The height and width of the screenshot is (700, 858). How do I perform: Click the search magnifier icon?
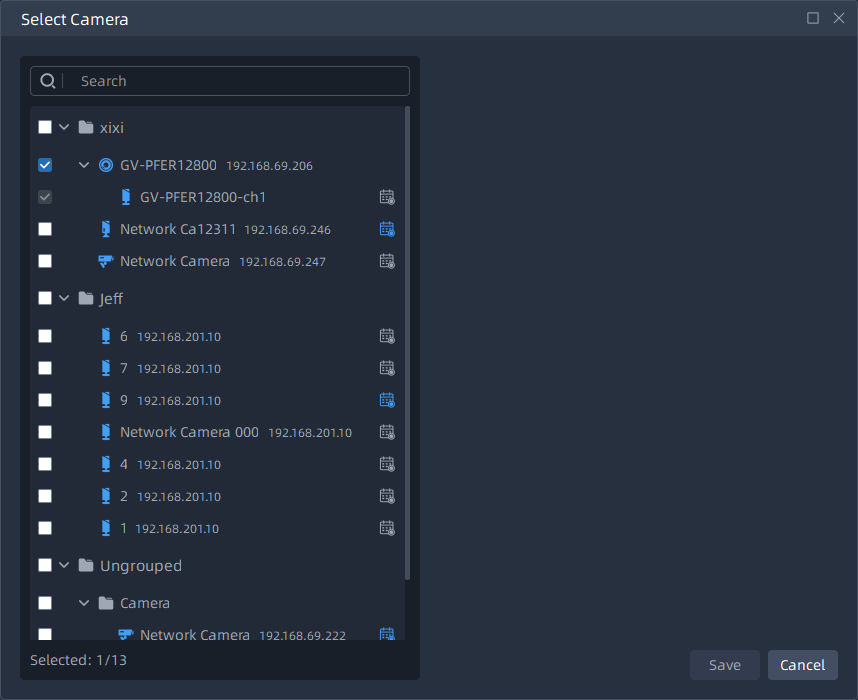click(47, 81)
